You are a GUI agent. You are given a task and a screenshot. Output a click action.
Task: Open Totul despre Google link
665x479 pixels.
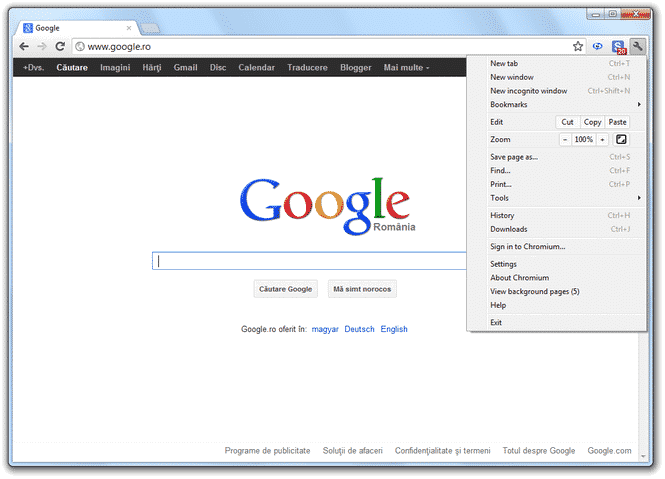click(539, 450)
